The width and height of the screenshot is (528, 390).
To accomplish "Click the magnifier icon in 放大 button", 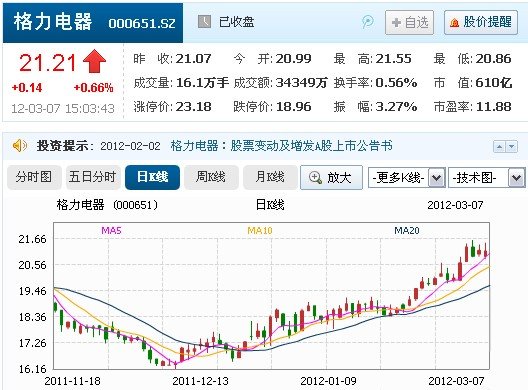I will pyautogui.click(x=315, y=177).
